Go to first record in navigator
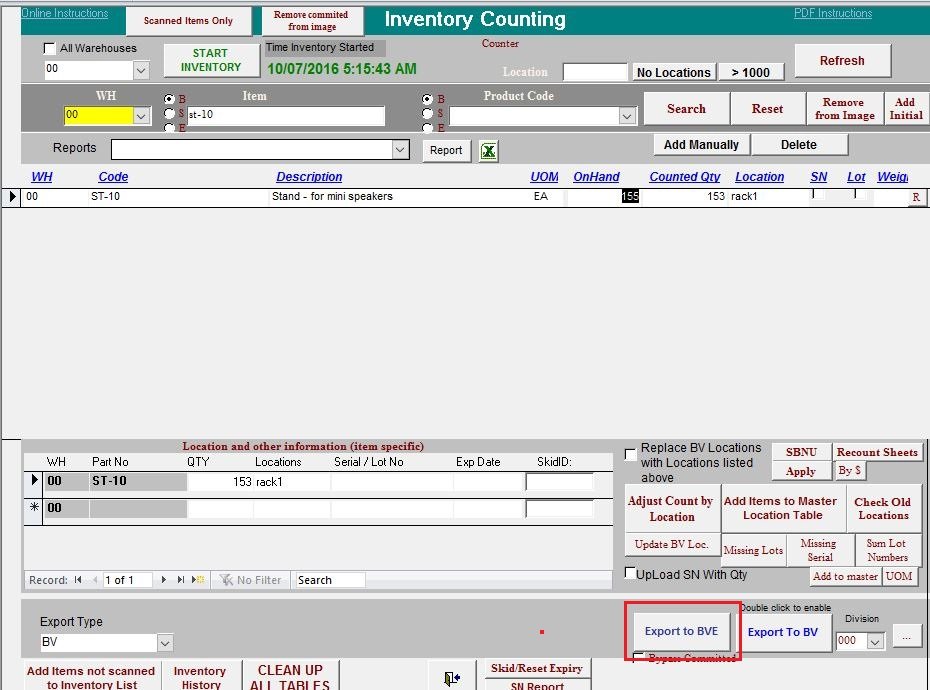 click(x=78, y=580)
